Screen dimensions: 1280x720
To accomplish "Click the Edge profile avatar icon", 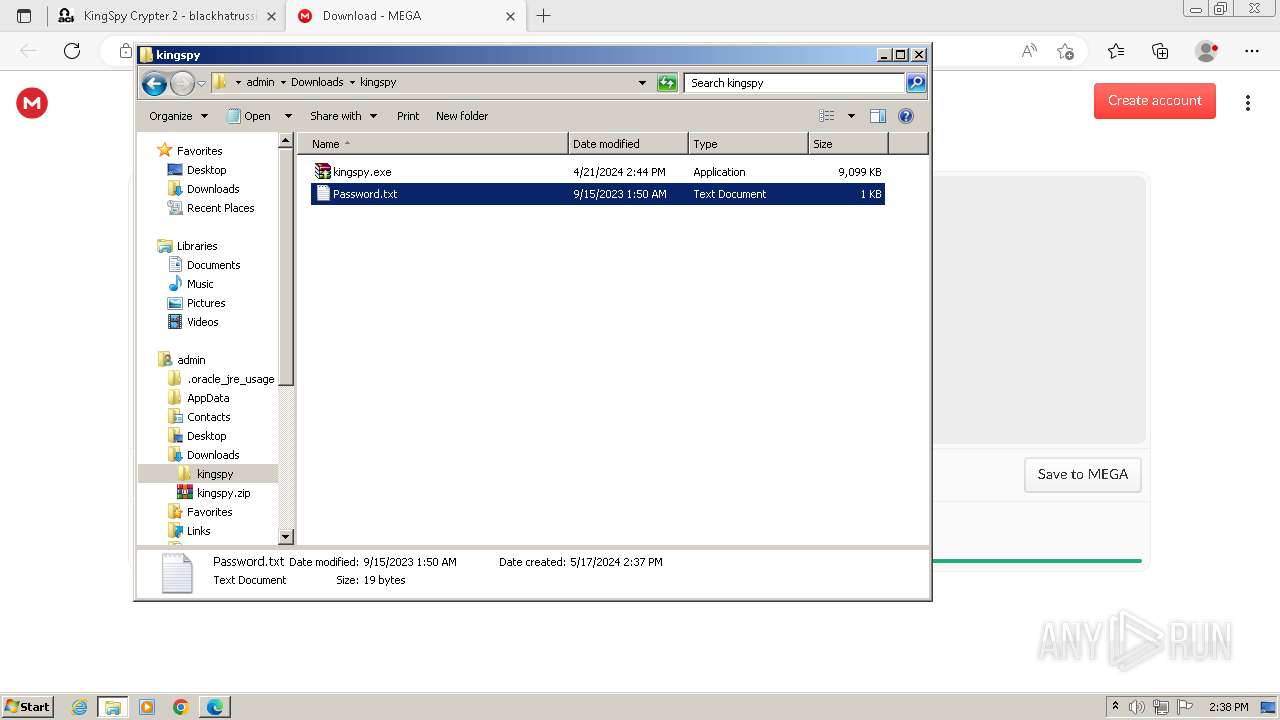I will [1207, 51].
